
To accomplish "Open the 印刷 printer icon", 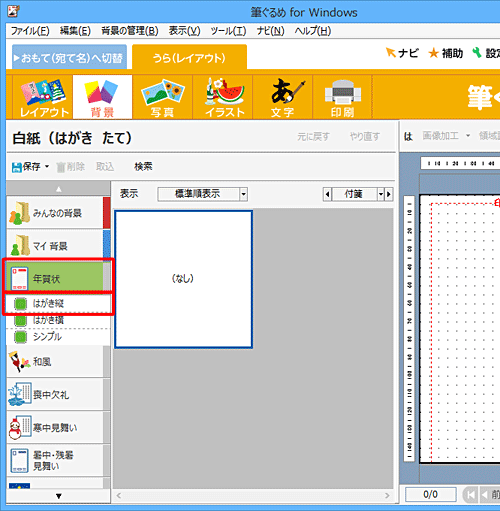I will (342, 97).
